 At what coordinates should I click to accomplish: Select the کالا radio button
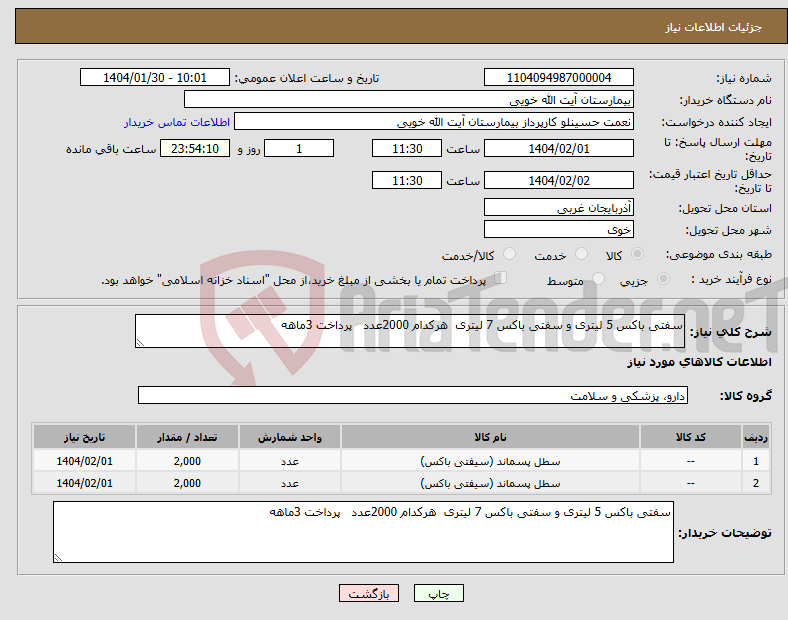coord(637,254)
